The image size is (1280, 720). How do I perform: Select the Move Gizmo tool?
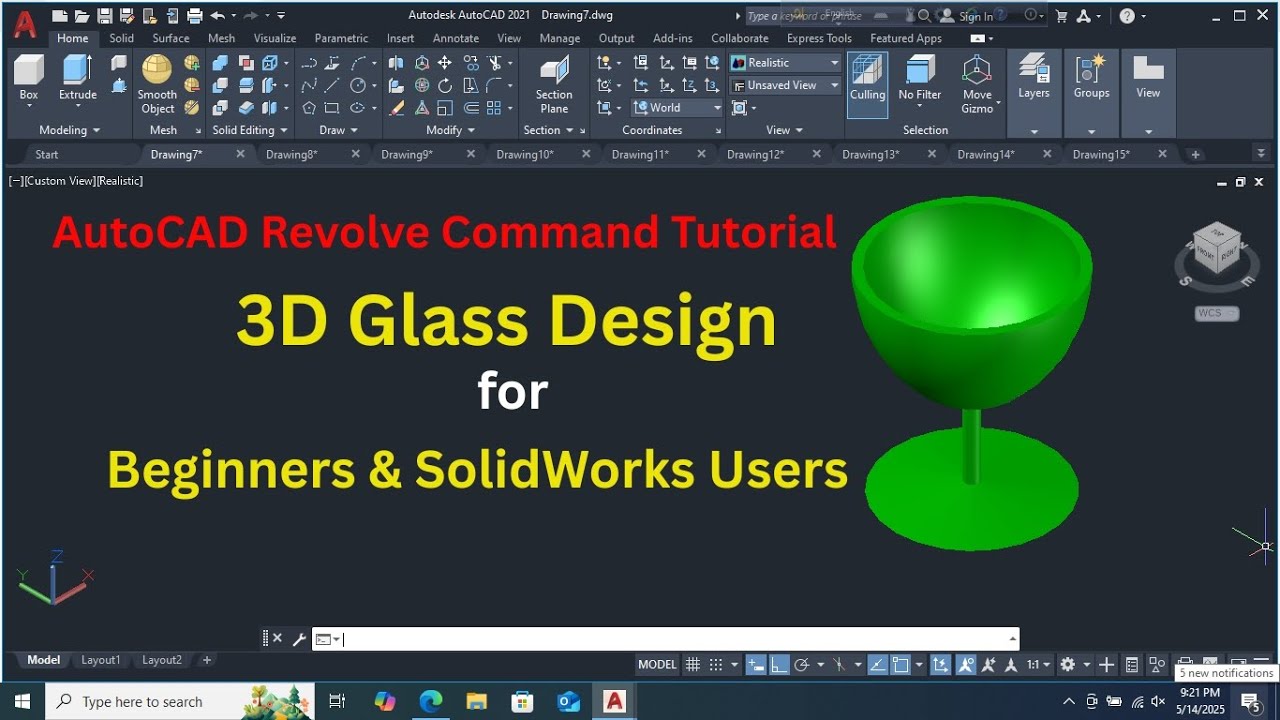[x=977, y=84]
